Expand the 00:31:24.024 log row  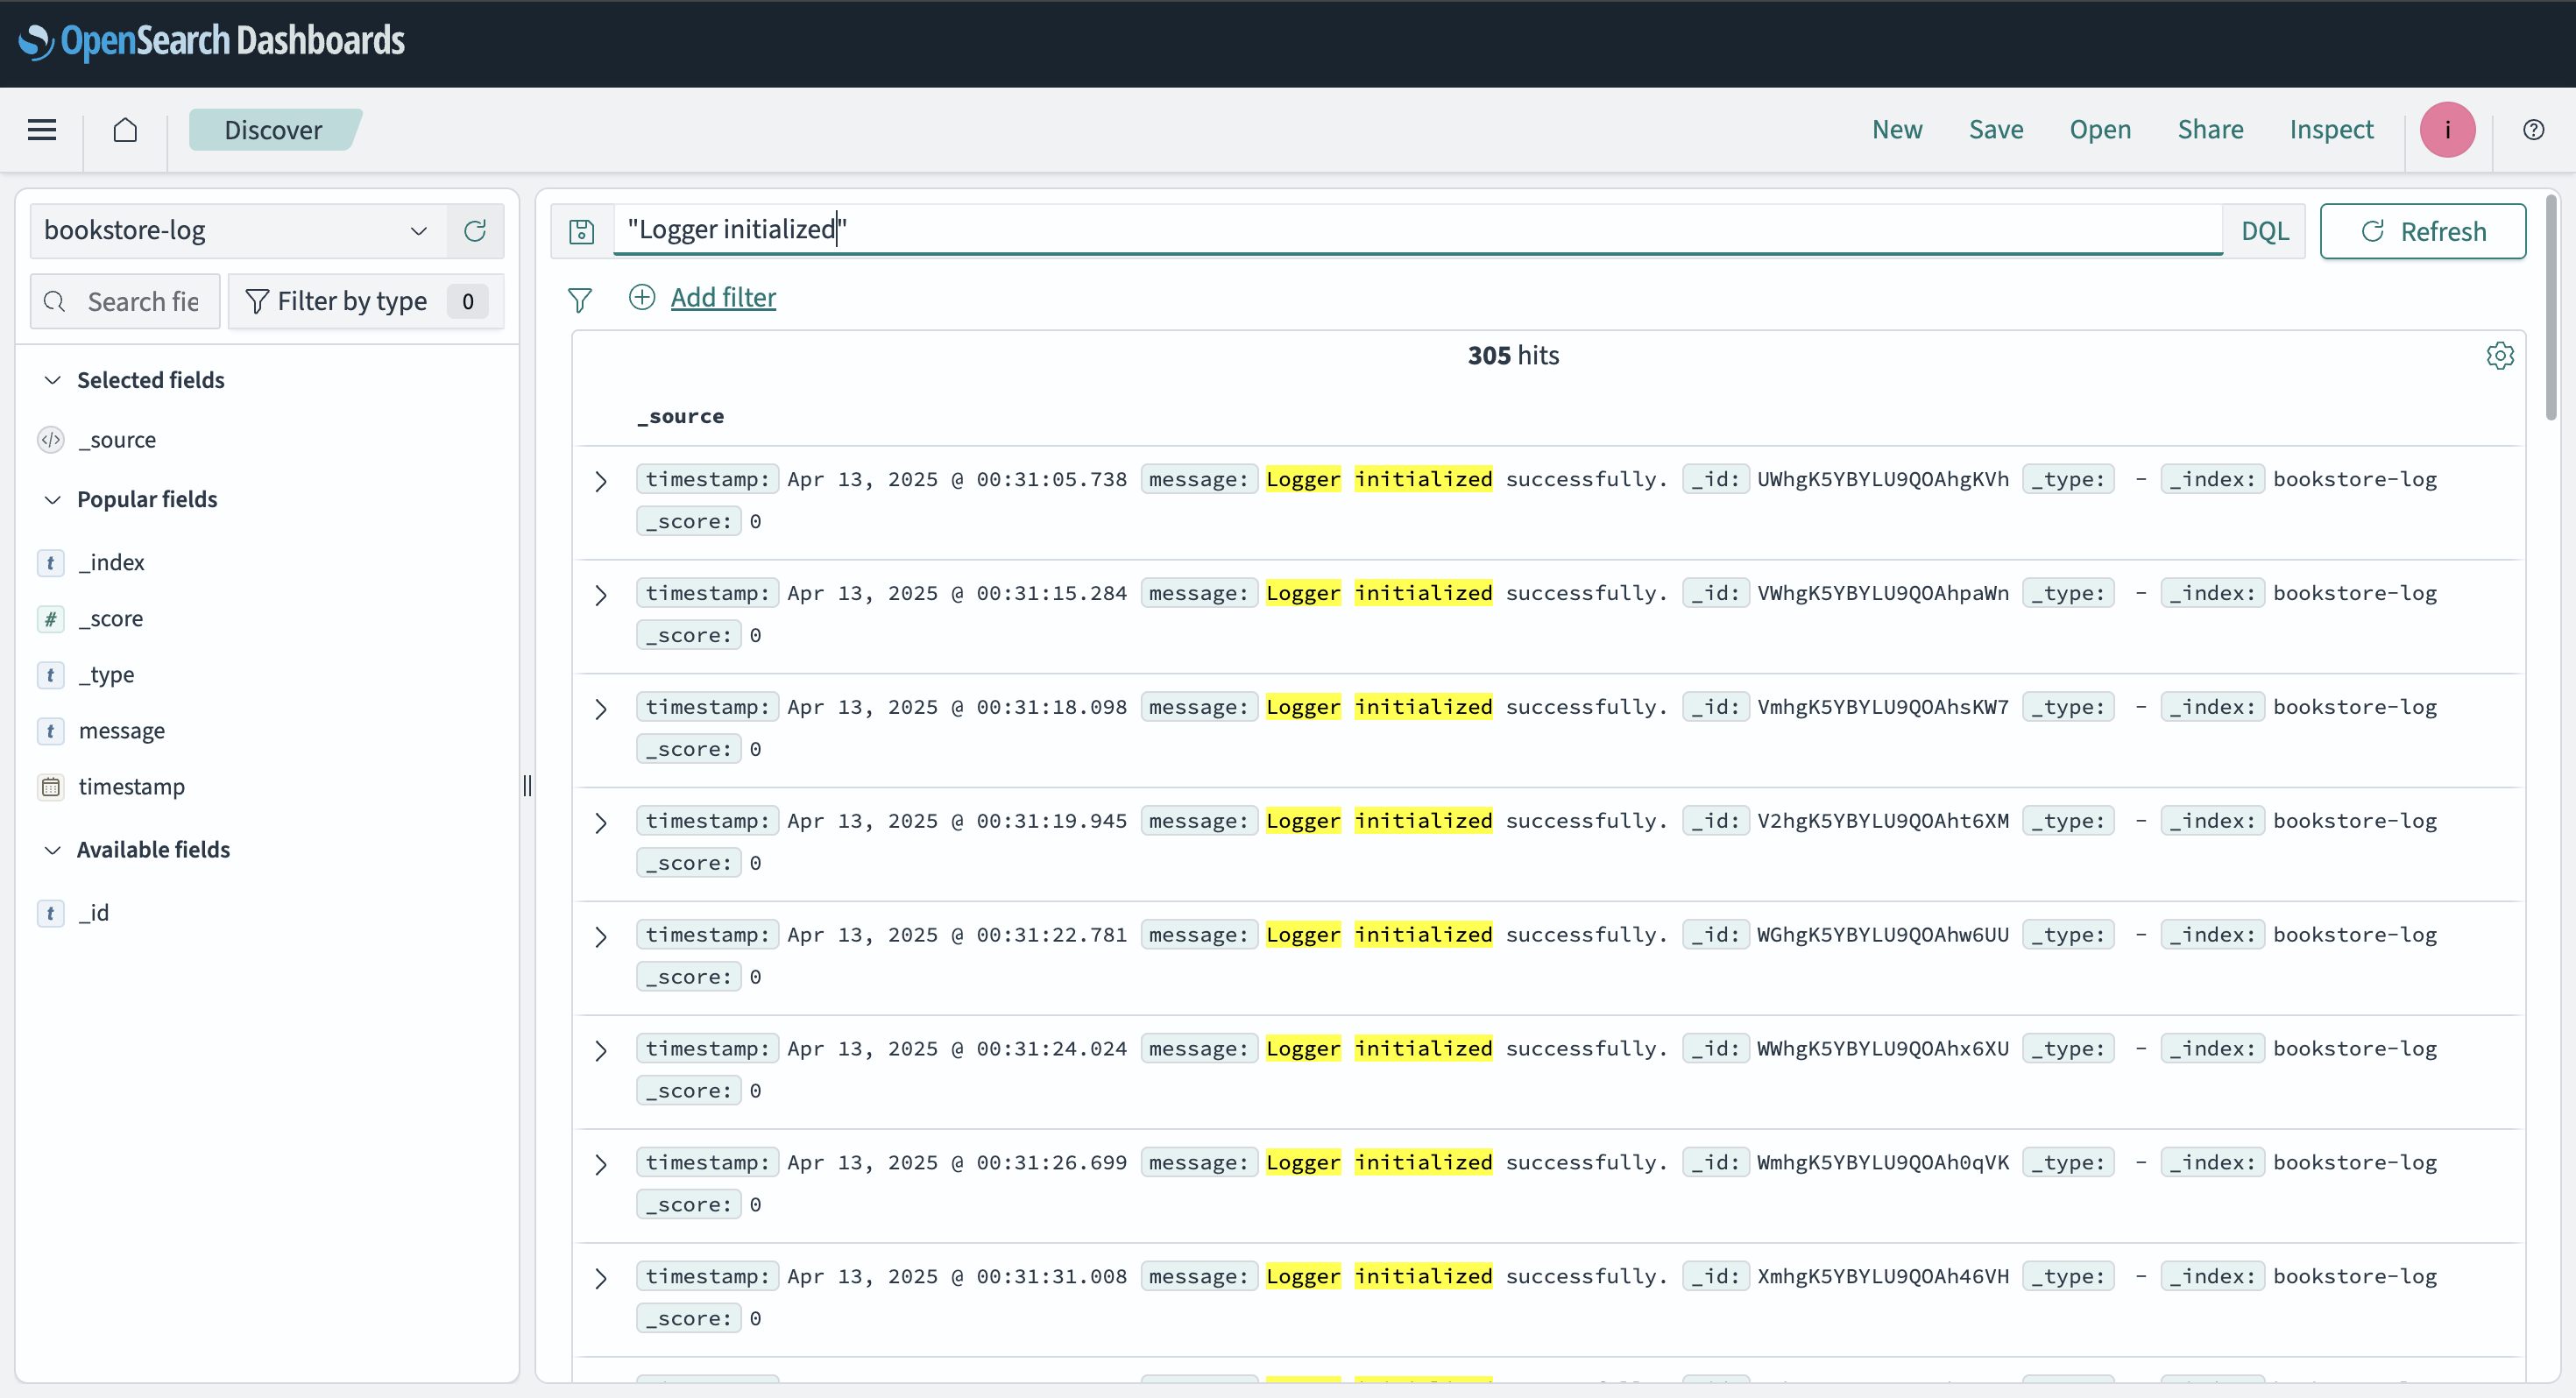click(x=601, y=1051)
